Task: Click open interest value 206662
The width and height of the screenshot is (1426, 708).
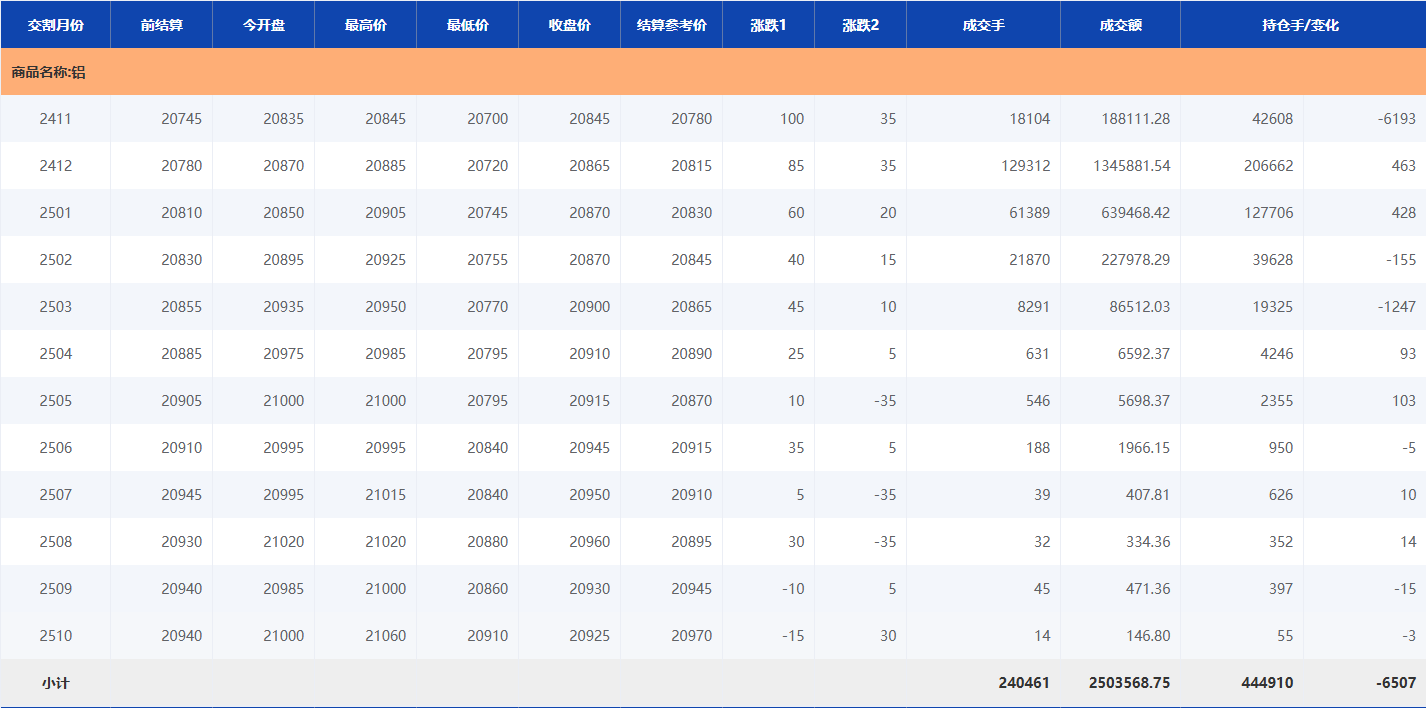Action: (x=1266, y=166)
